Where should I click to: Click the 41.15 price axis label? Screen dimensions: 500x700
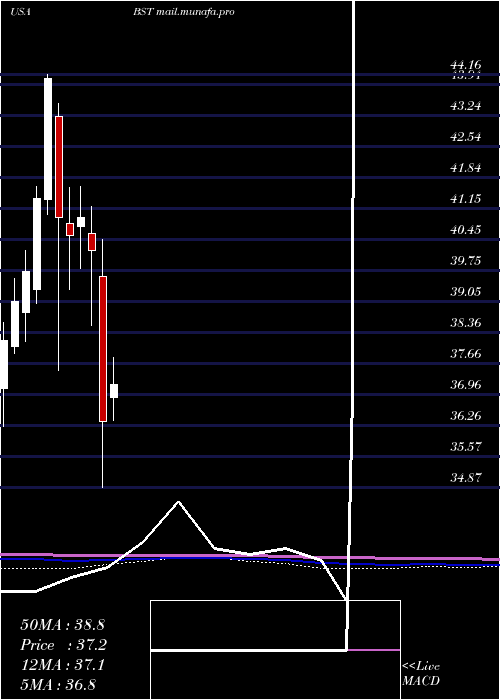[x=466, y=199]
